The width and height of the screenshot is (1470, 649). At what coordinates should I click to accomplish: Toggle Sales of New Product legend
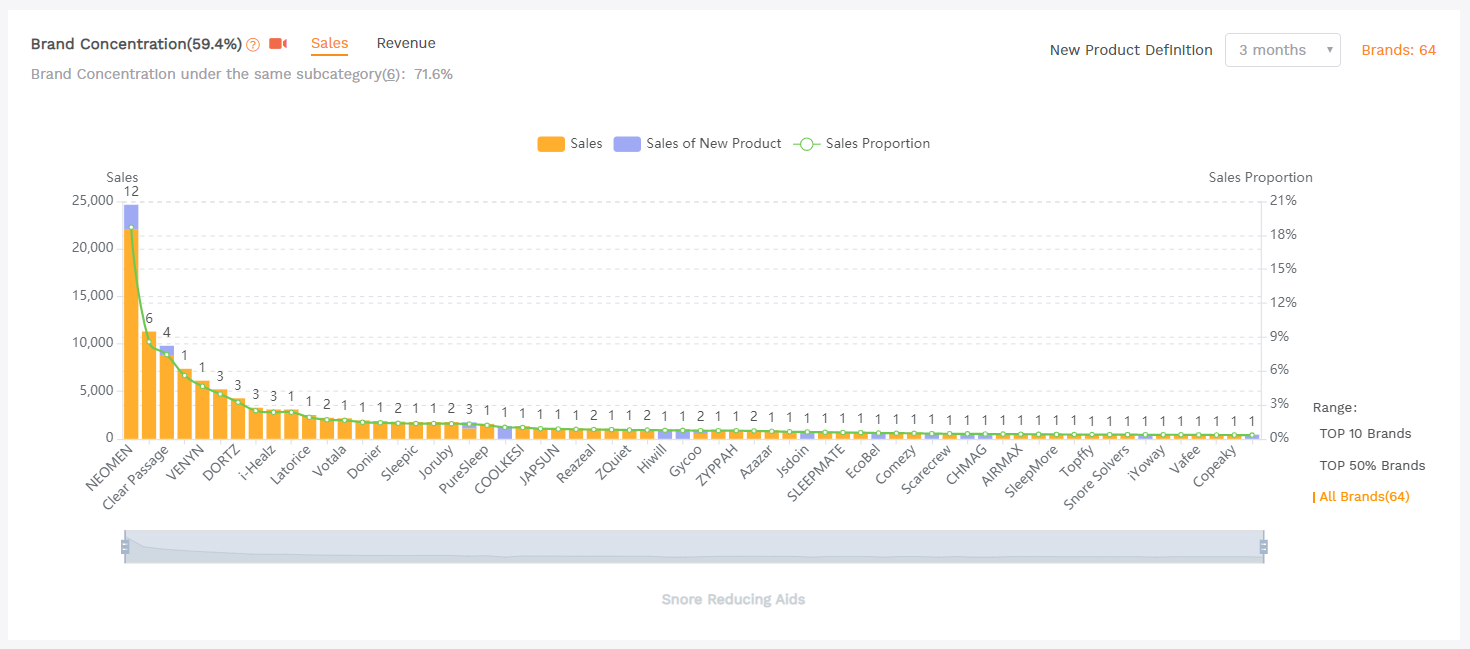[698, 144]
